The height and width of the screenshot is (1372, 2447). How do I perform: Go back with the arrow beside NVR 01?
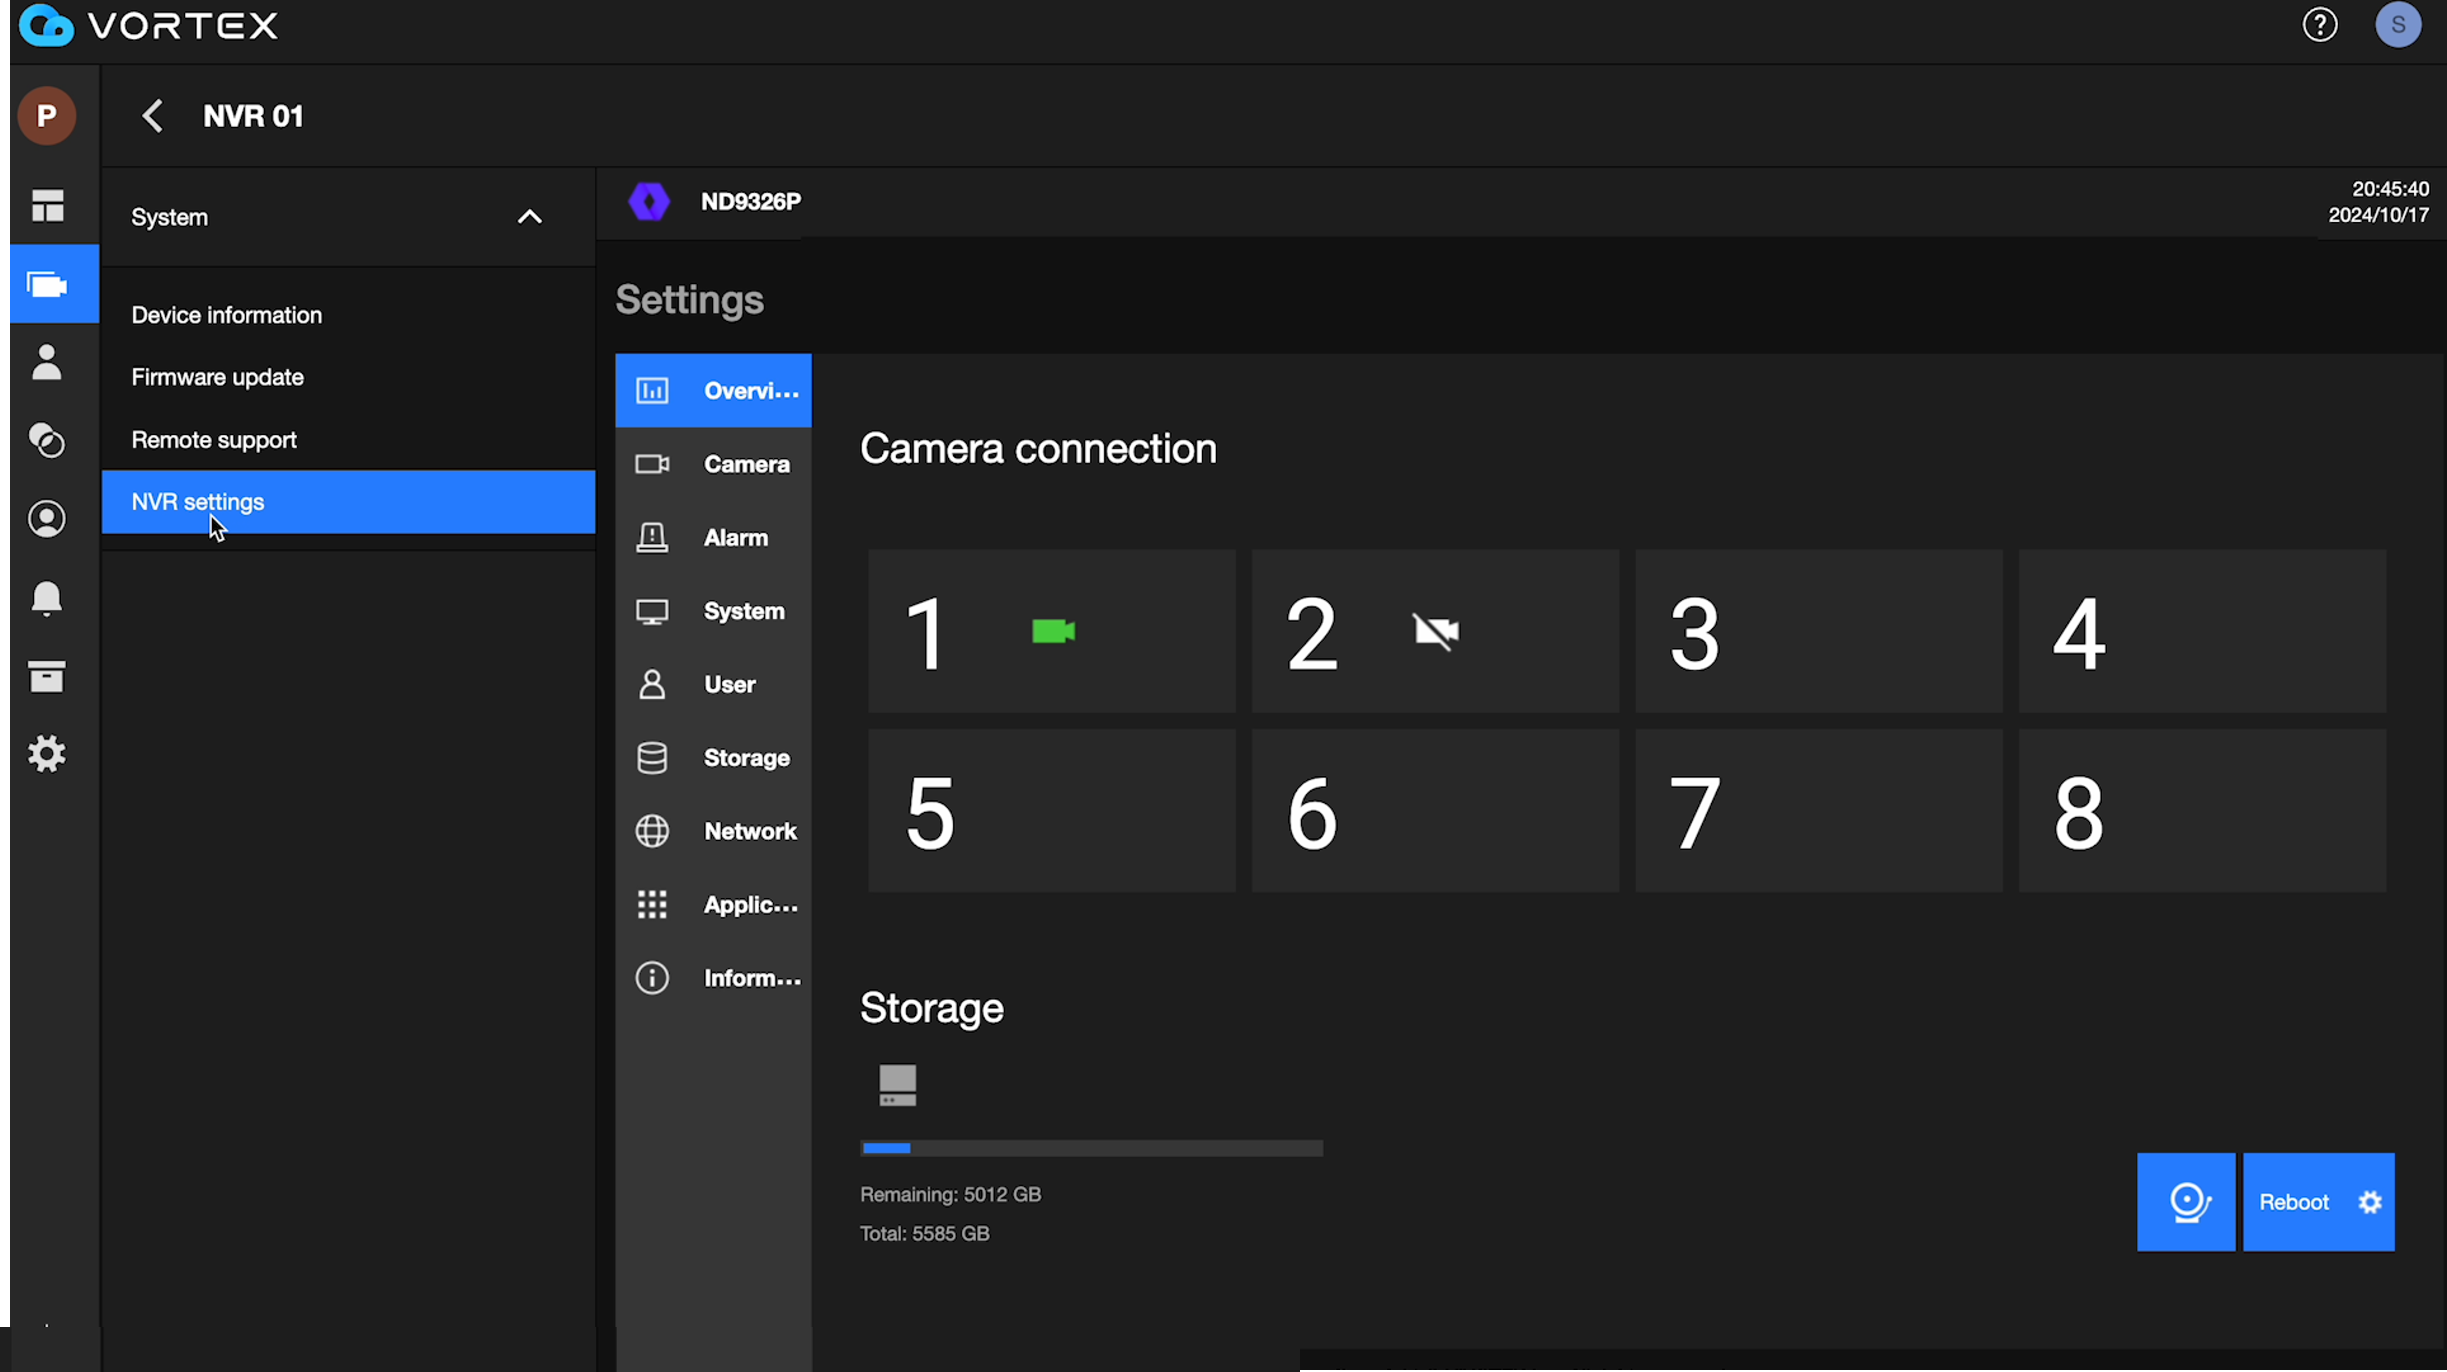(152, 116)
